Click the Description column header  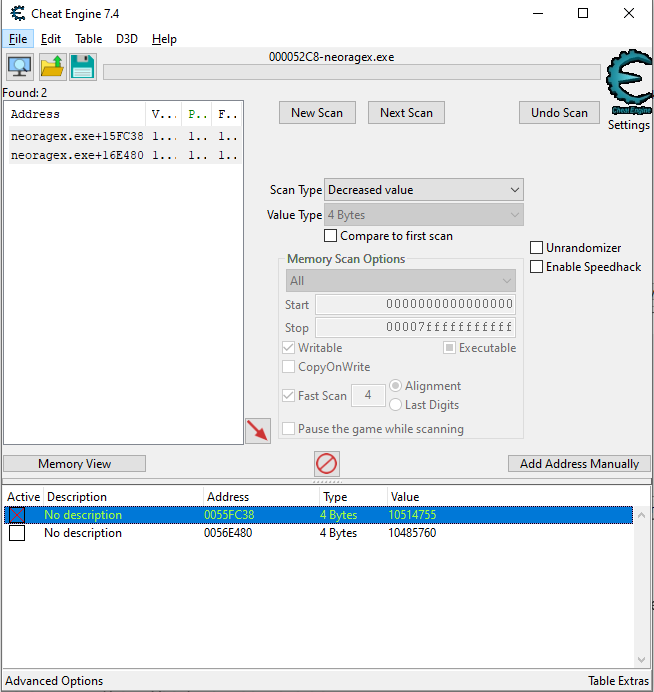coord(124,497)
